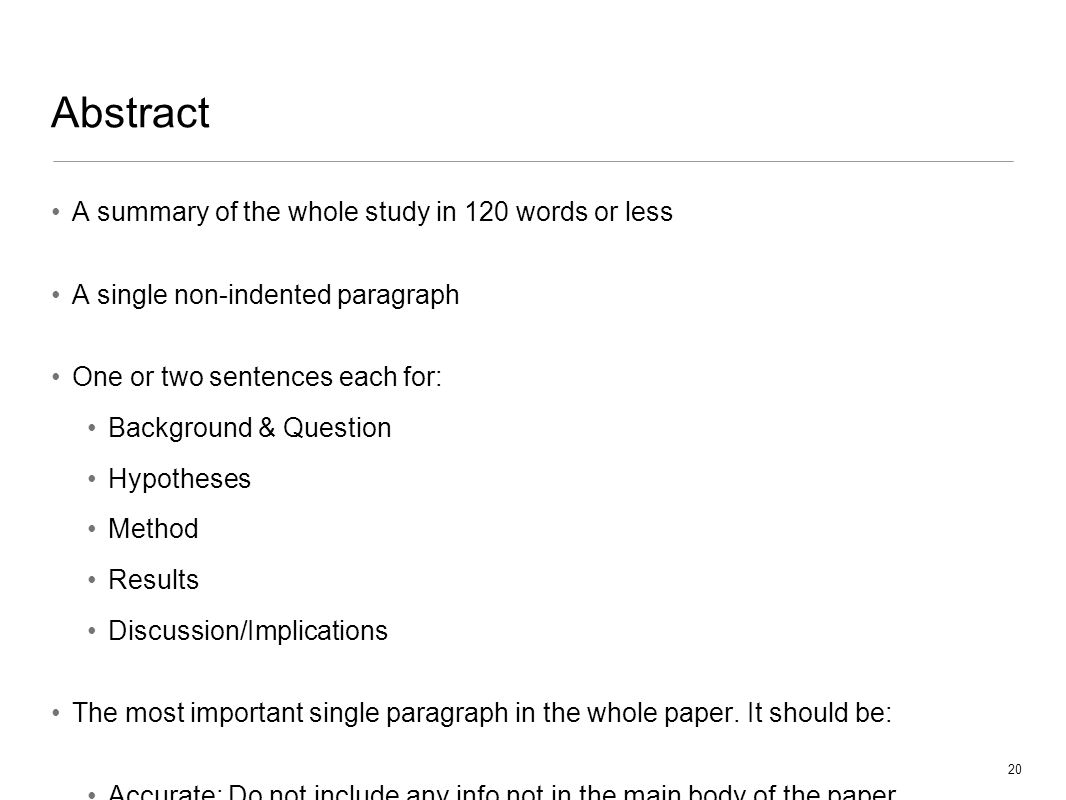The height and width of the screenshot is (800, 1066).
Task: Click the Abstract slide title
Action: click(131, 112)
